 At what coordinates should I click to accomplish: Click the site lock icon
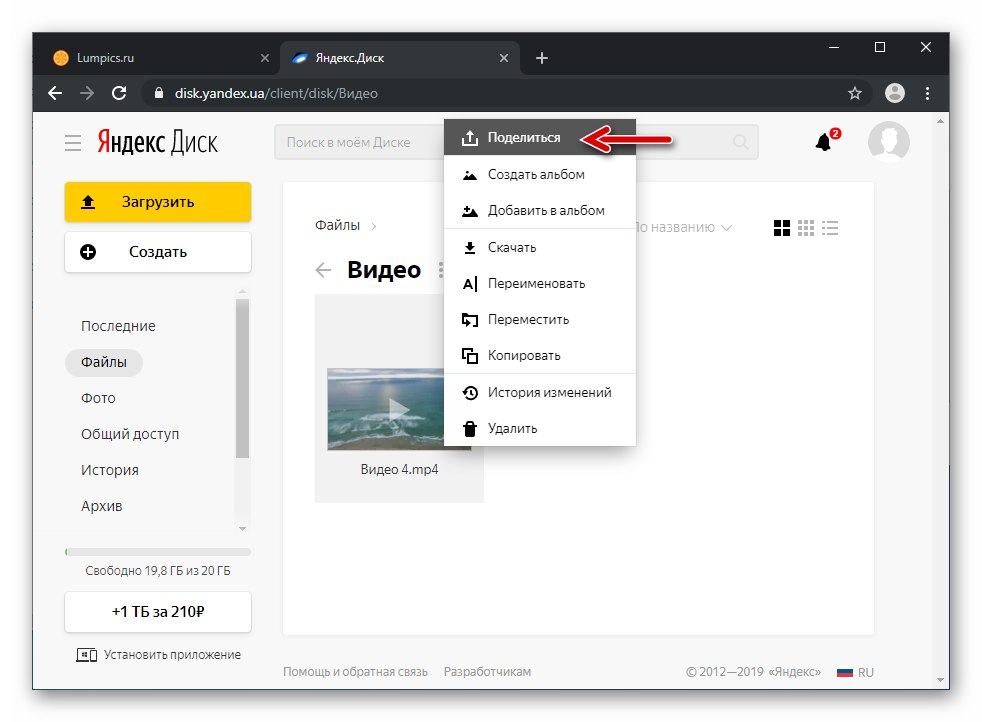click(159, 93)
